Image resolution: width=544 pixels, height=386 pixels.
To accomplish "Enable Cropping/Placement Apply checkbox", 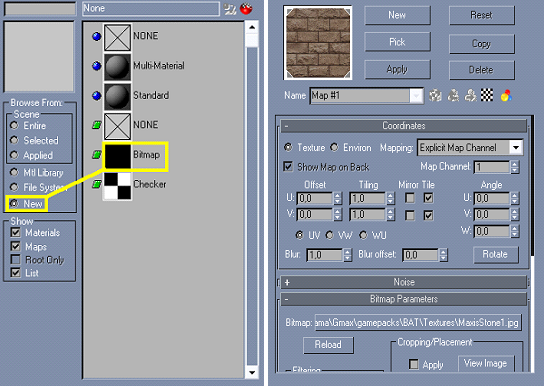I will (414, 364).
